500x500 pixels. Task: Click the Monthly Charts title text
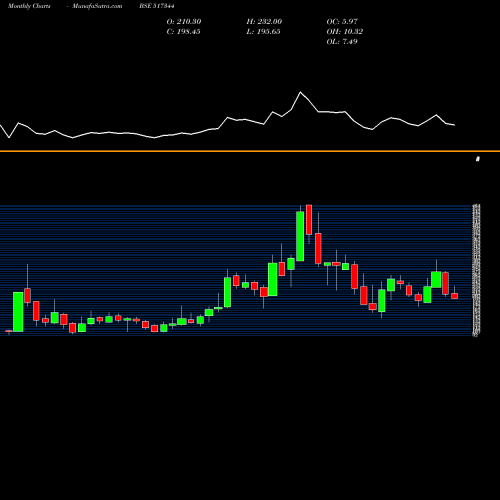pyautogui.click(x=29, y=6)
